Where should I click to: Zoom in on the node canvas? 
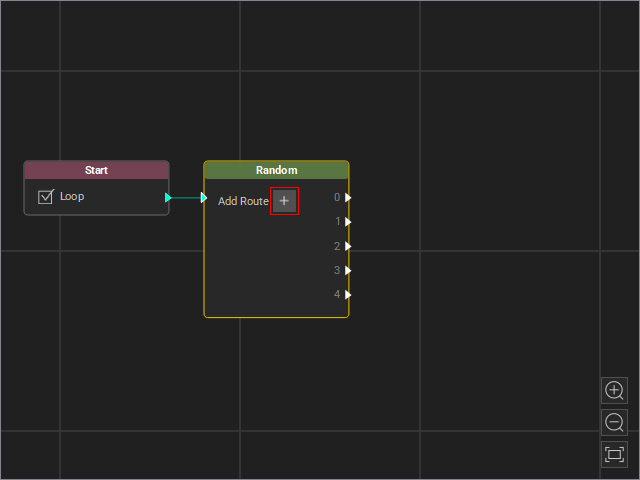(614, 391)
